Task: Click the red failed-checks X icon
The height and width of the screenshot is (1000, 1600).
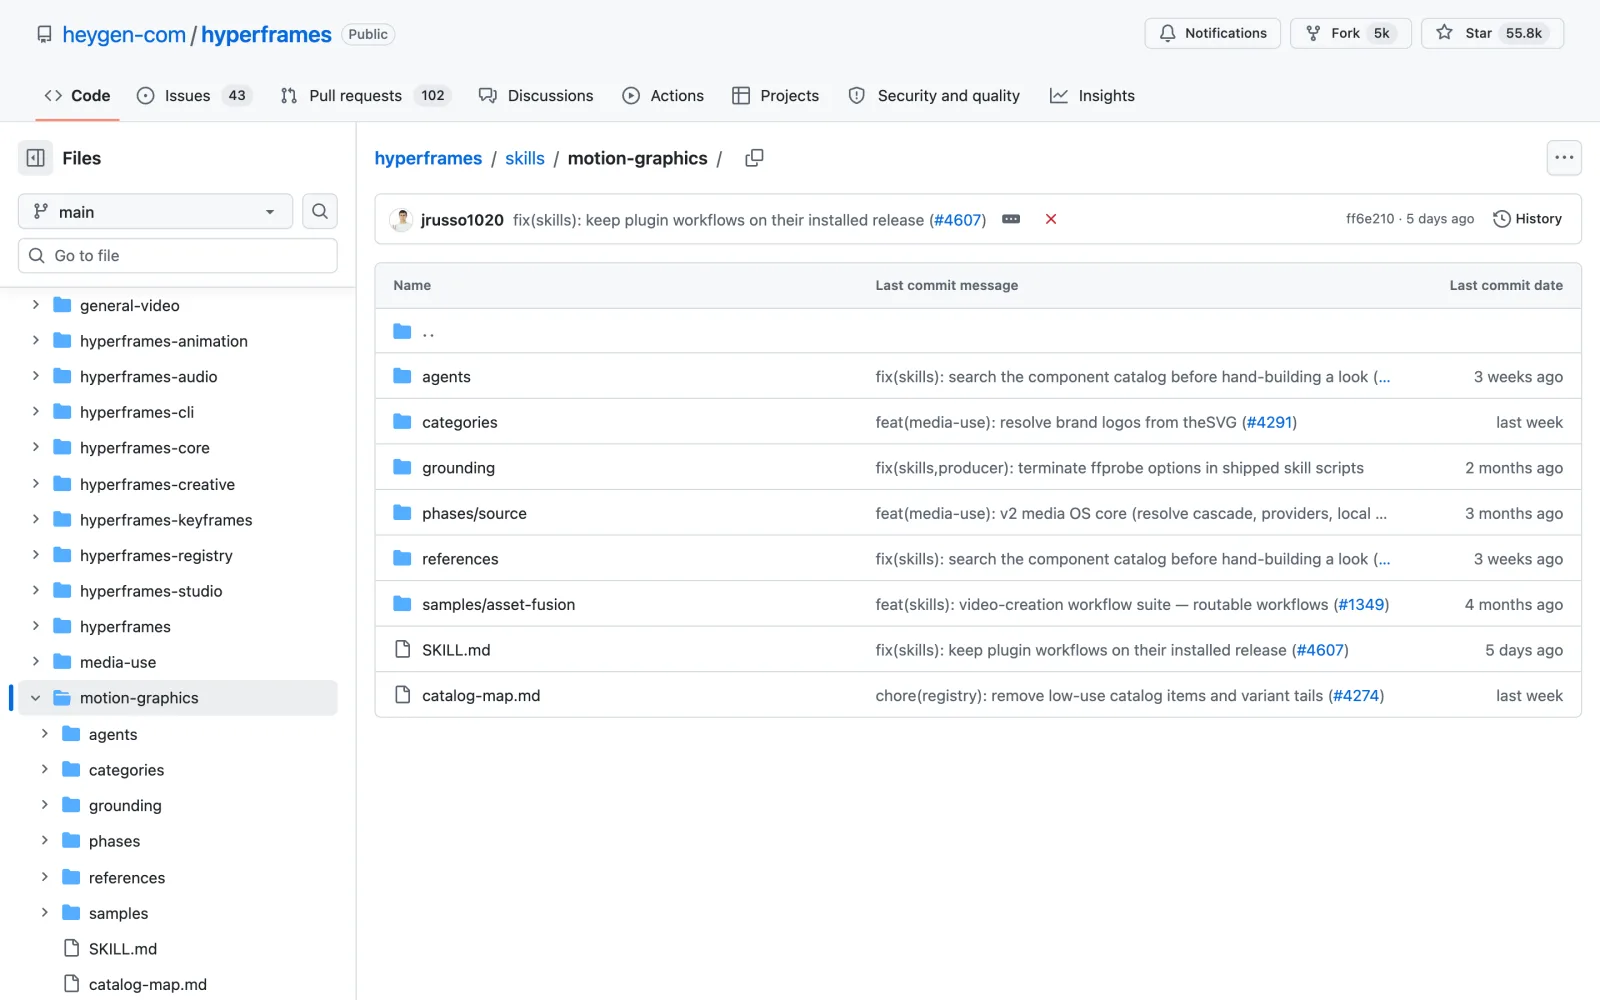Action: pyautogui.click(x=1051, y=219)
